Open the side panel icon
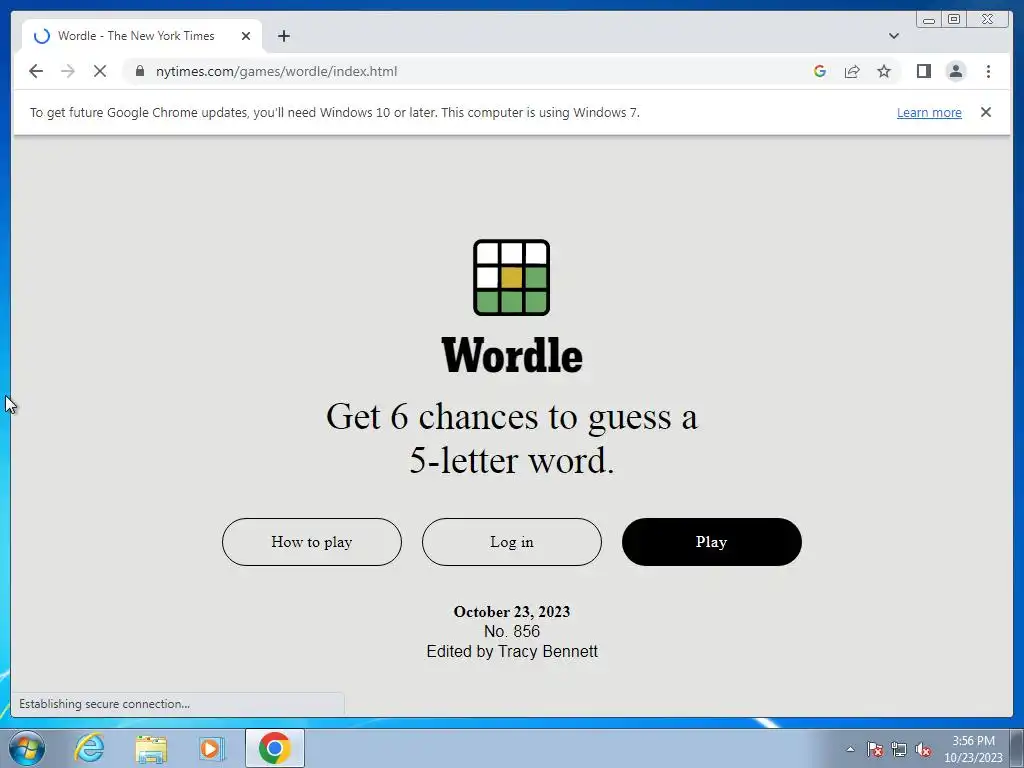 coord(923,71)
